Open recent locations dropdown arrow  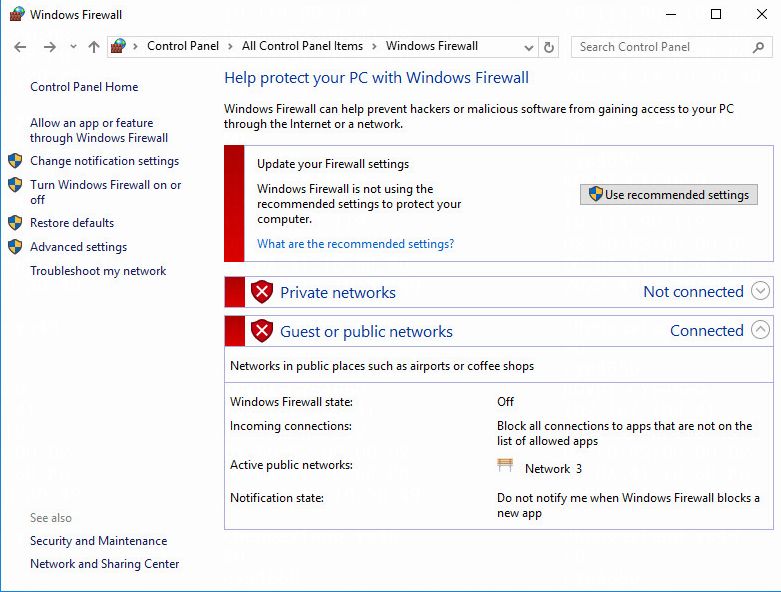(73, 47)
